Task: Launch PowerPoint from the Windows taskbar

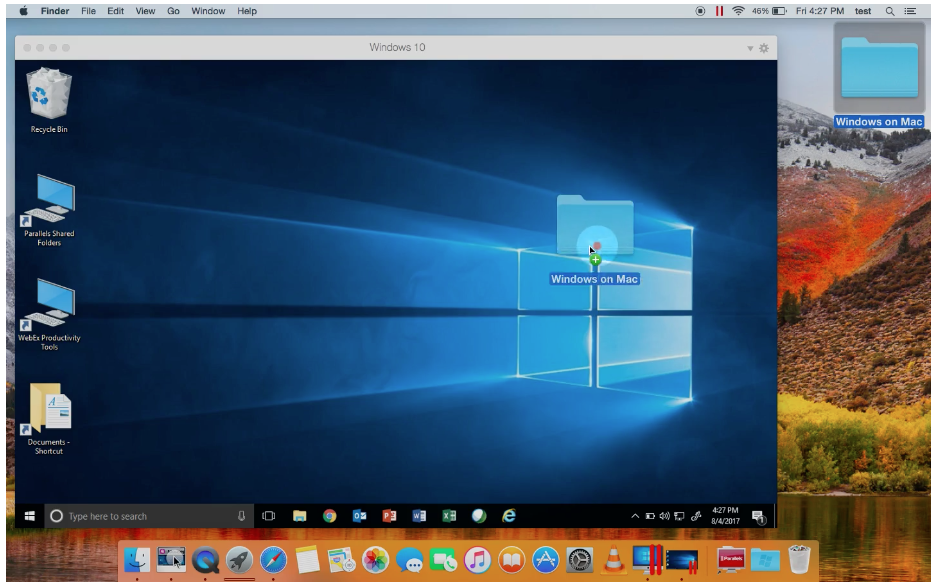Action: click(389, 516)
